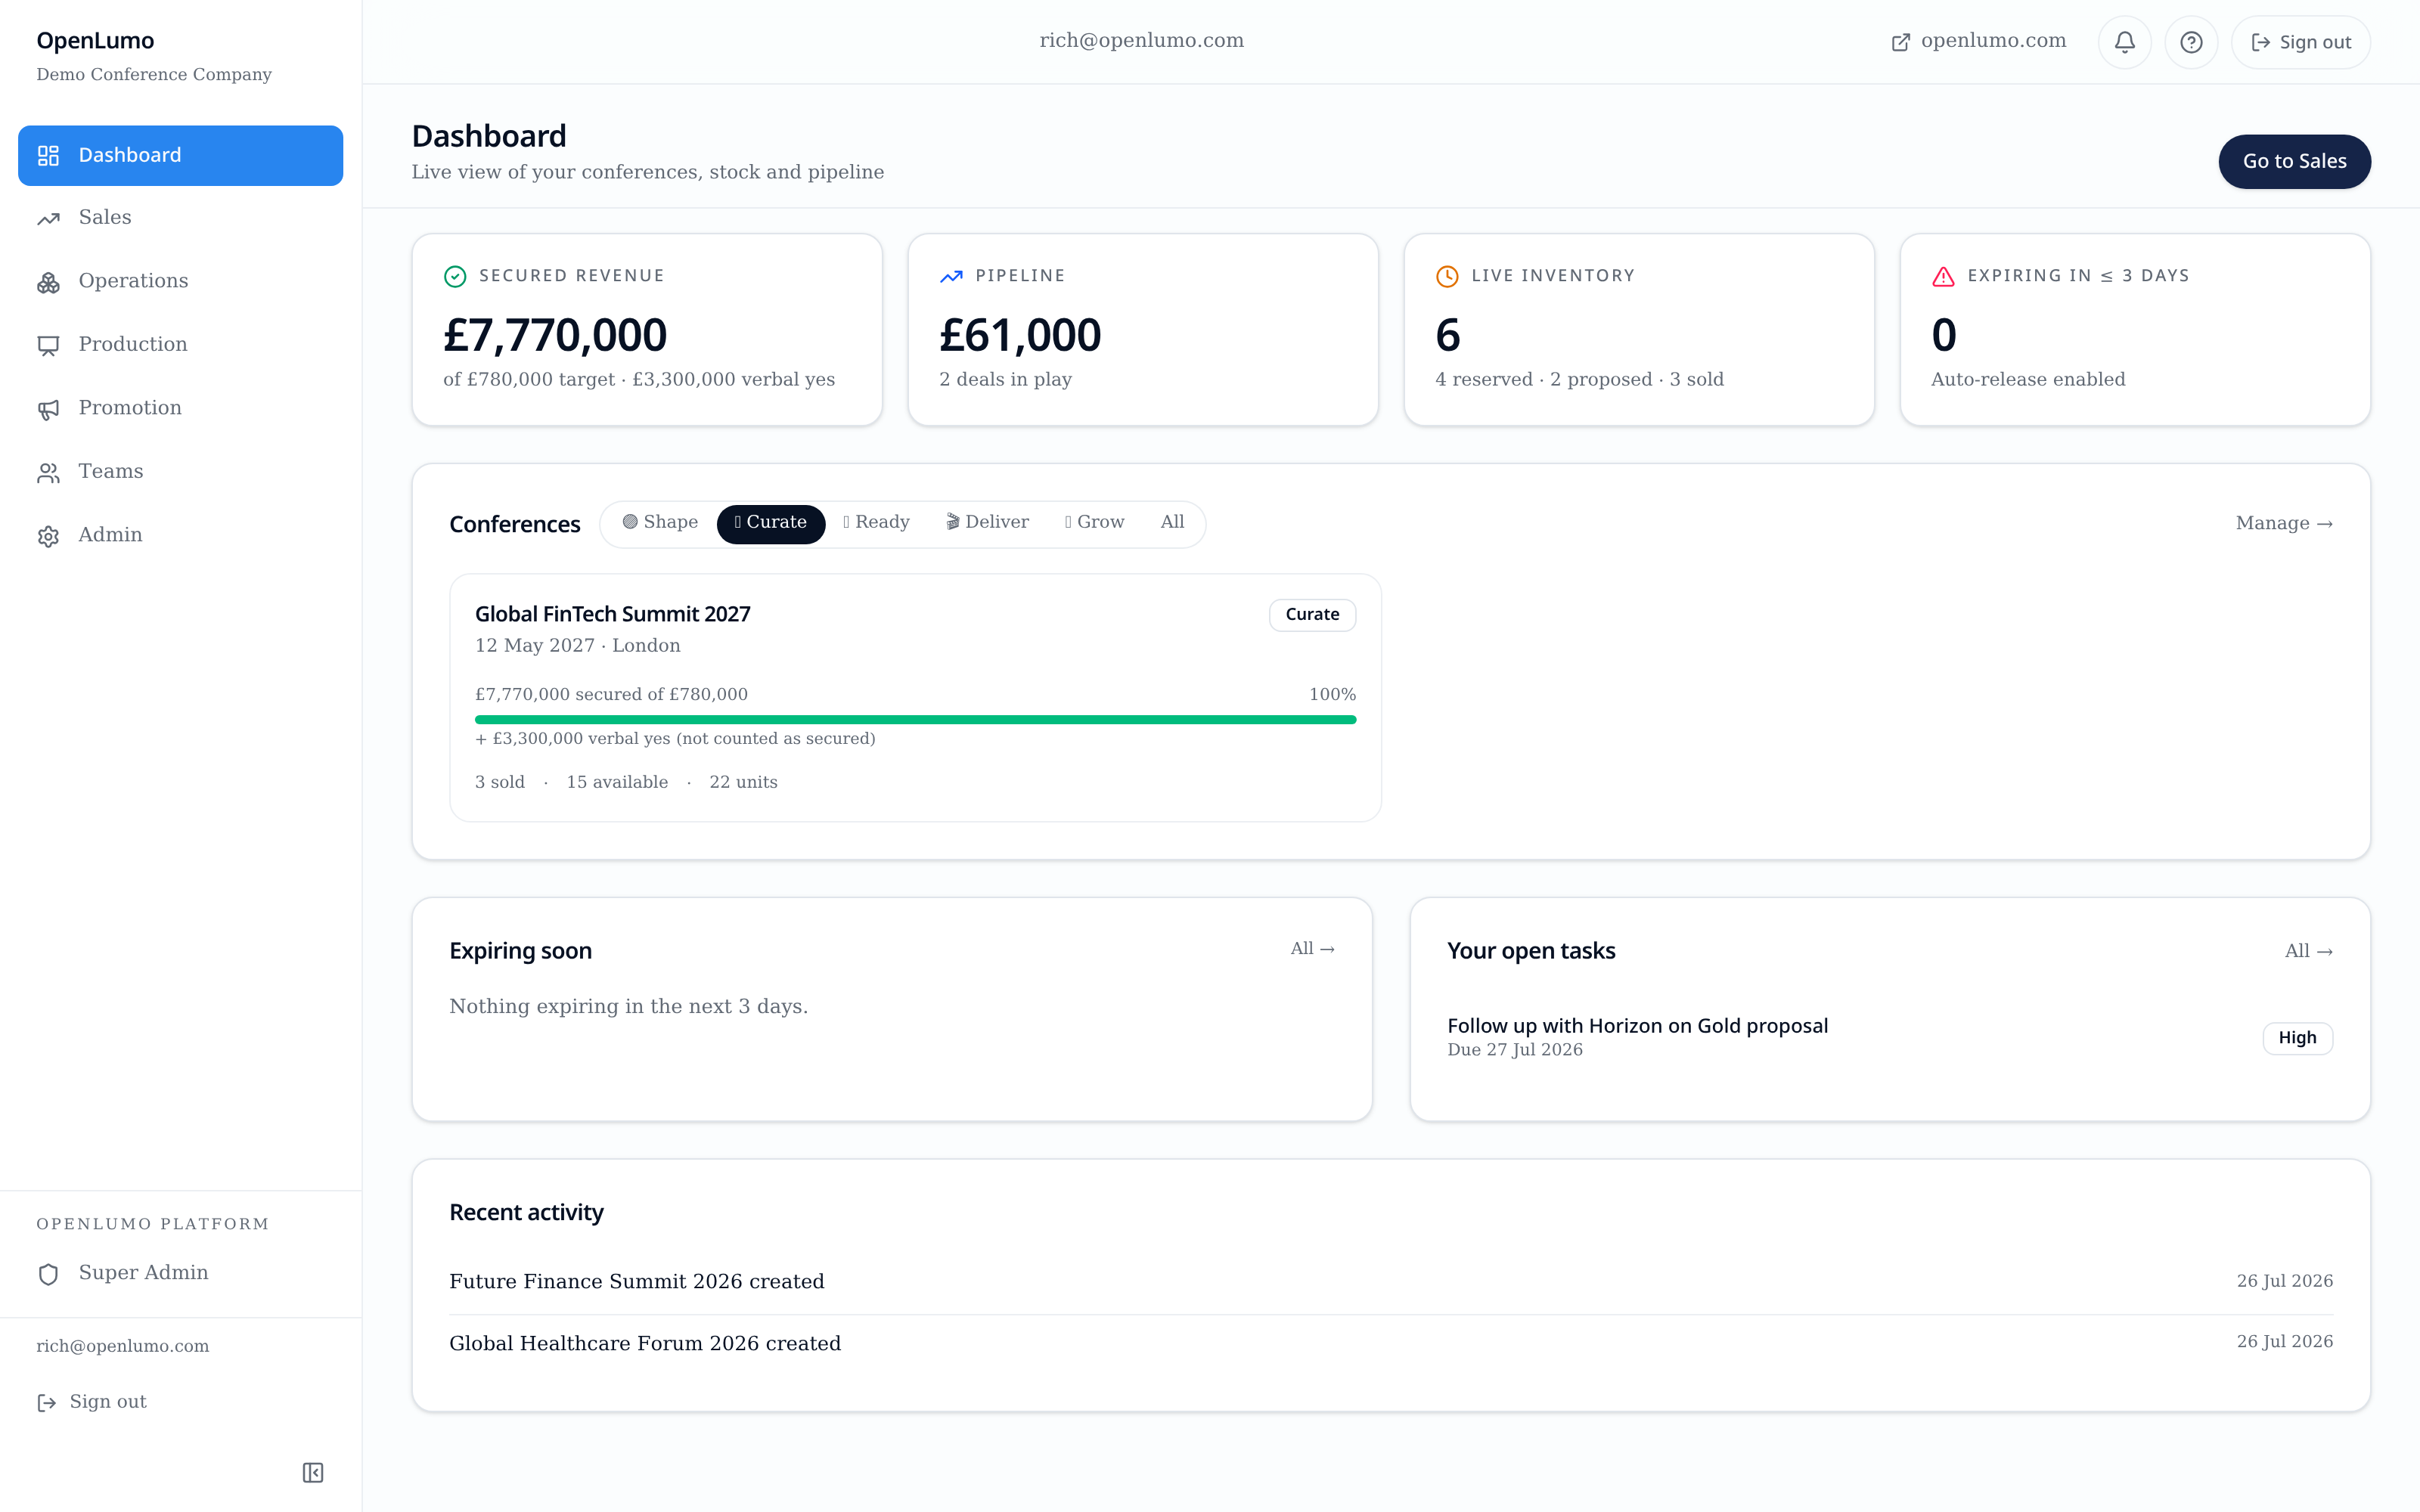Click the Sales trend arrow icon
The image size is (2420, 1512).
(x=48, y=219)
